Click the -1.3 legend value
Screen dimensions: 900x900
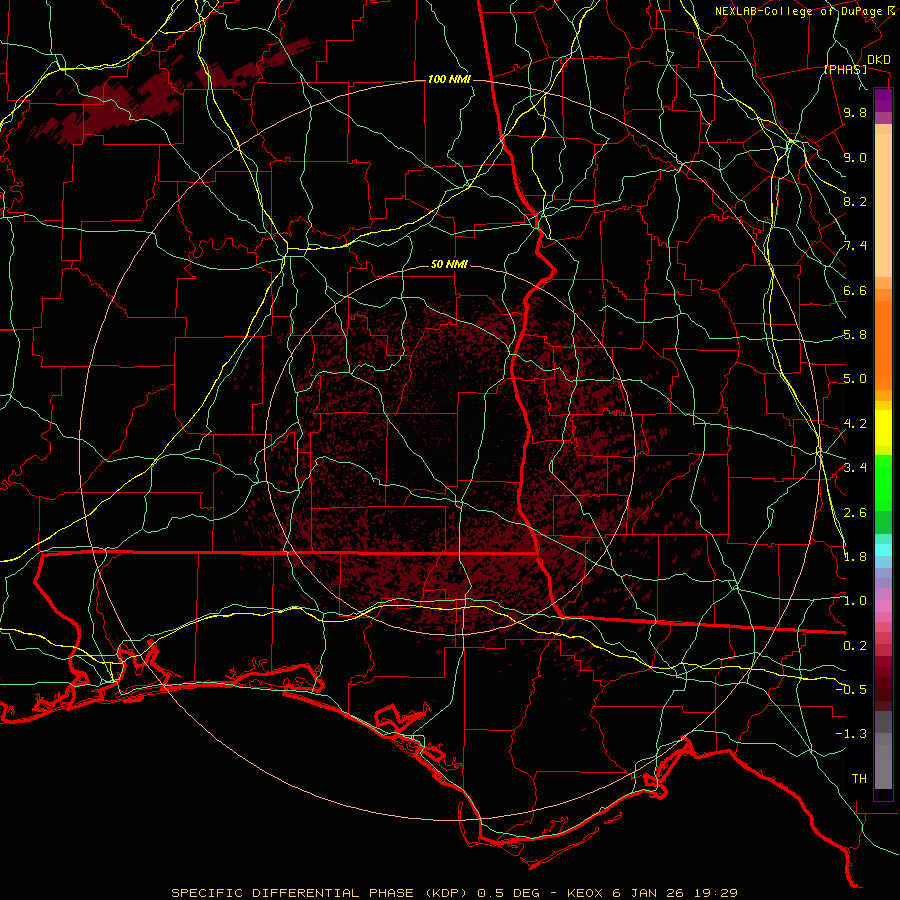851,734
